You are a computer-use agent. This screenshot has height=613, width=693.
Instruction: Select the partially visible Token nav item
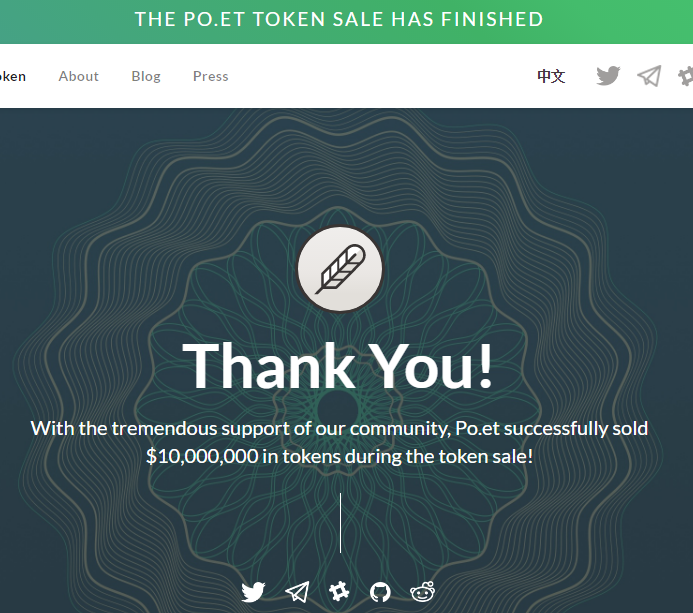[x=13, y=76]
